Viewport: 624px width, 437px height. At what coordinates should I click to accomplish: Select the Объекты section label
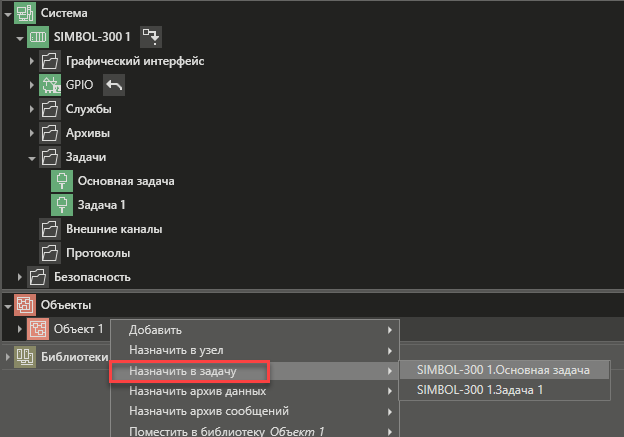click(66, 305)
